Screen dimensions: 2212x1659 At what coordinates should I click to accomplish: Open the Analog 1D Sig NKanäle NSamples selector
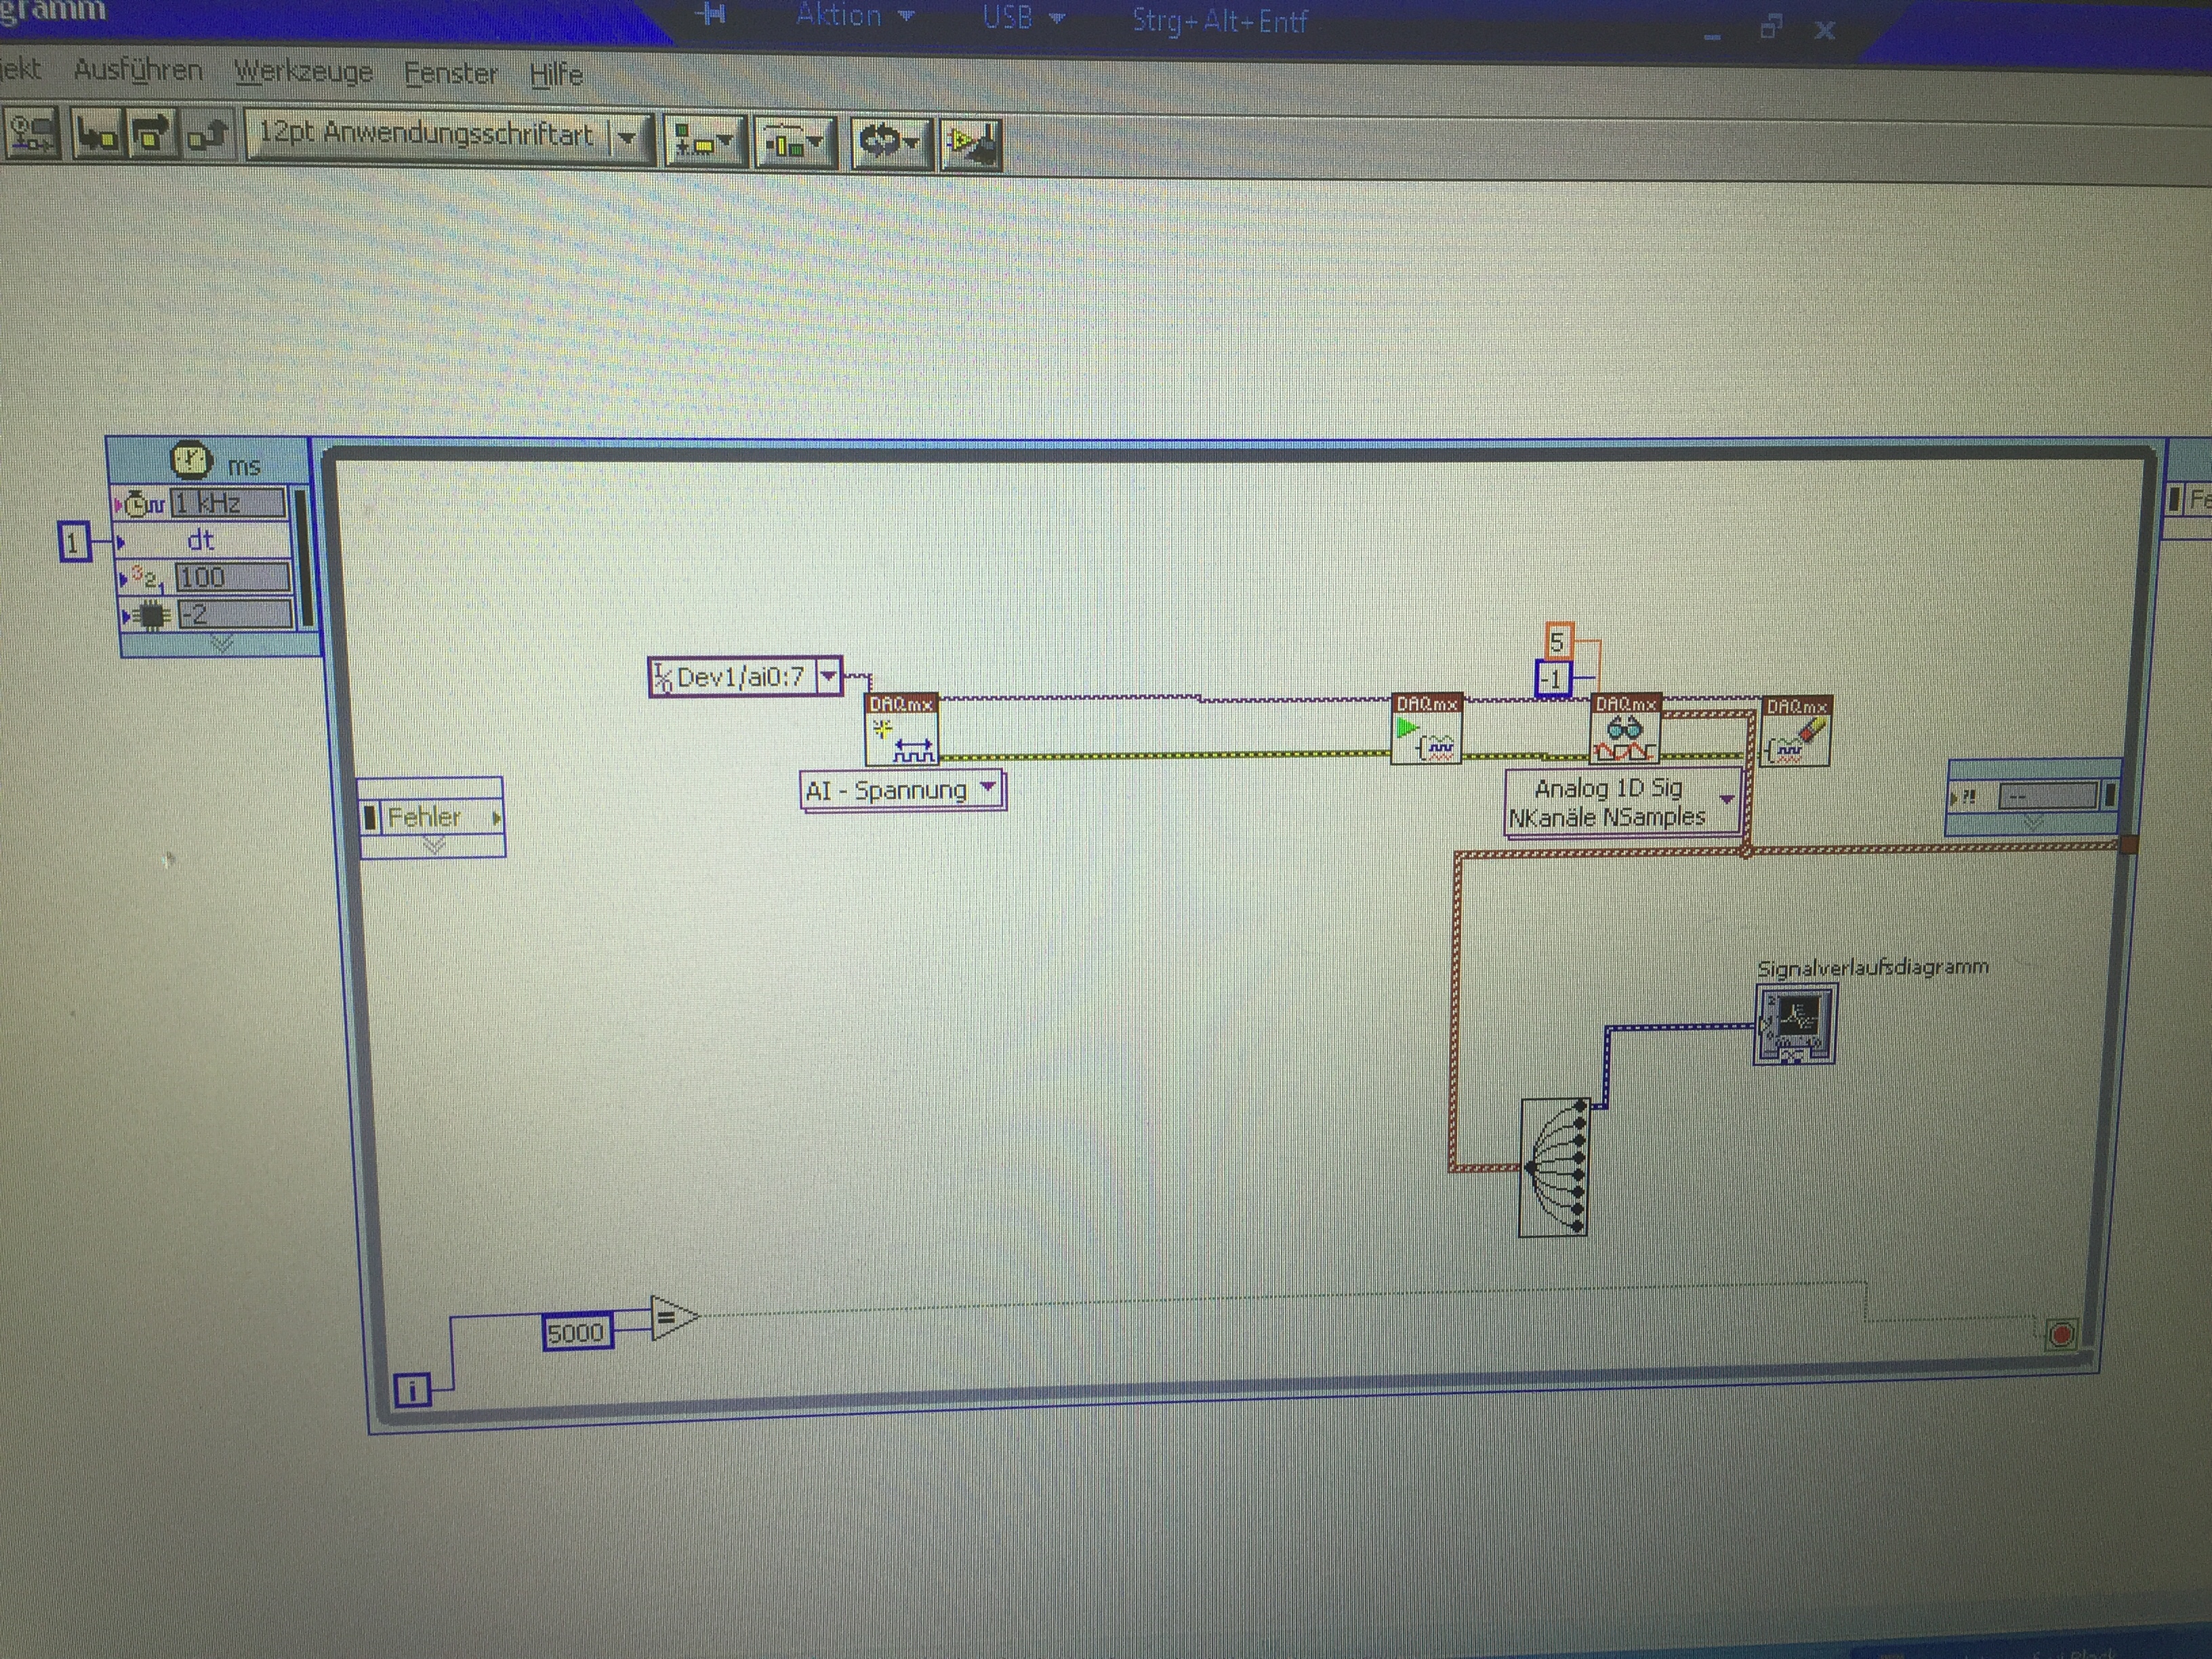coord(1726,800)
